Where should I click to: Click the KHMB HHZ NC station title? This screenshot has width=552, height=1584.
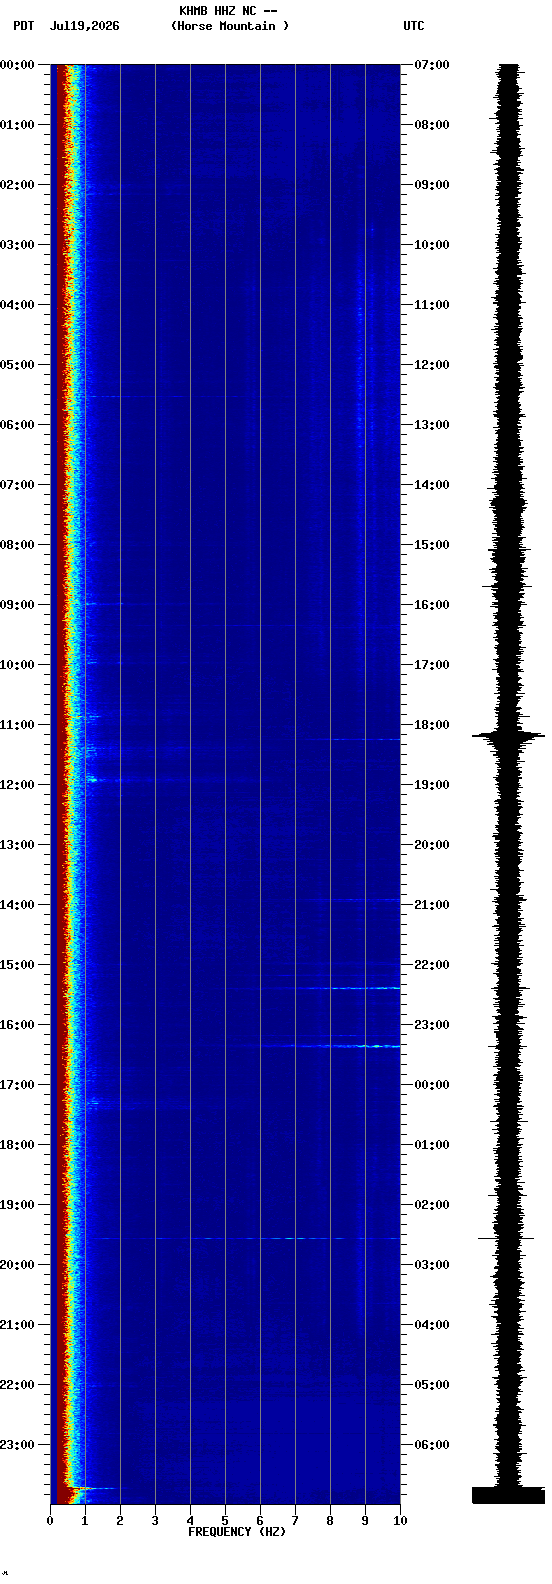pyautogui.click(x=228, y=11)
